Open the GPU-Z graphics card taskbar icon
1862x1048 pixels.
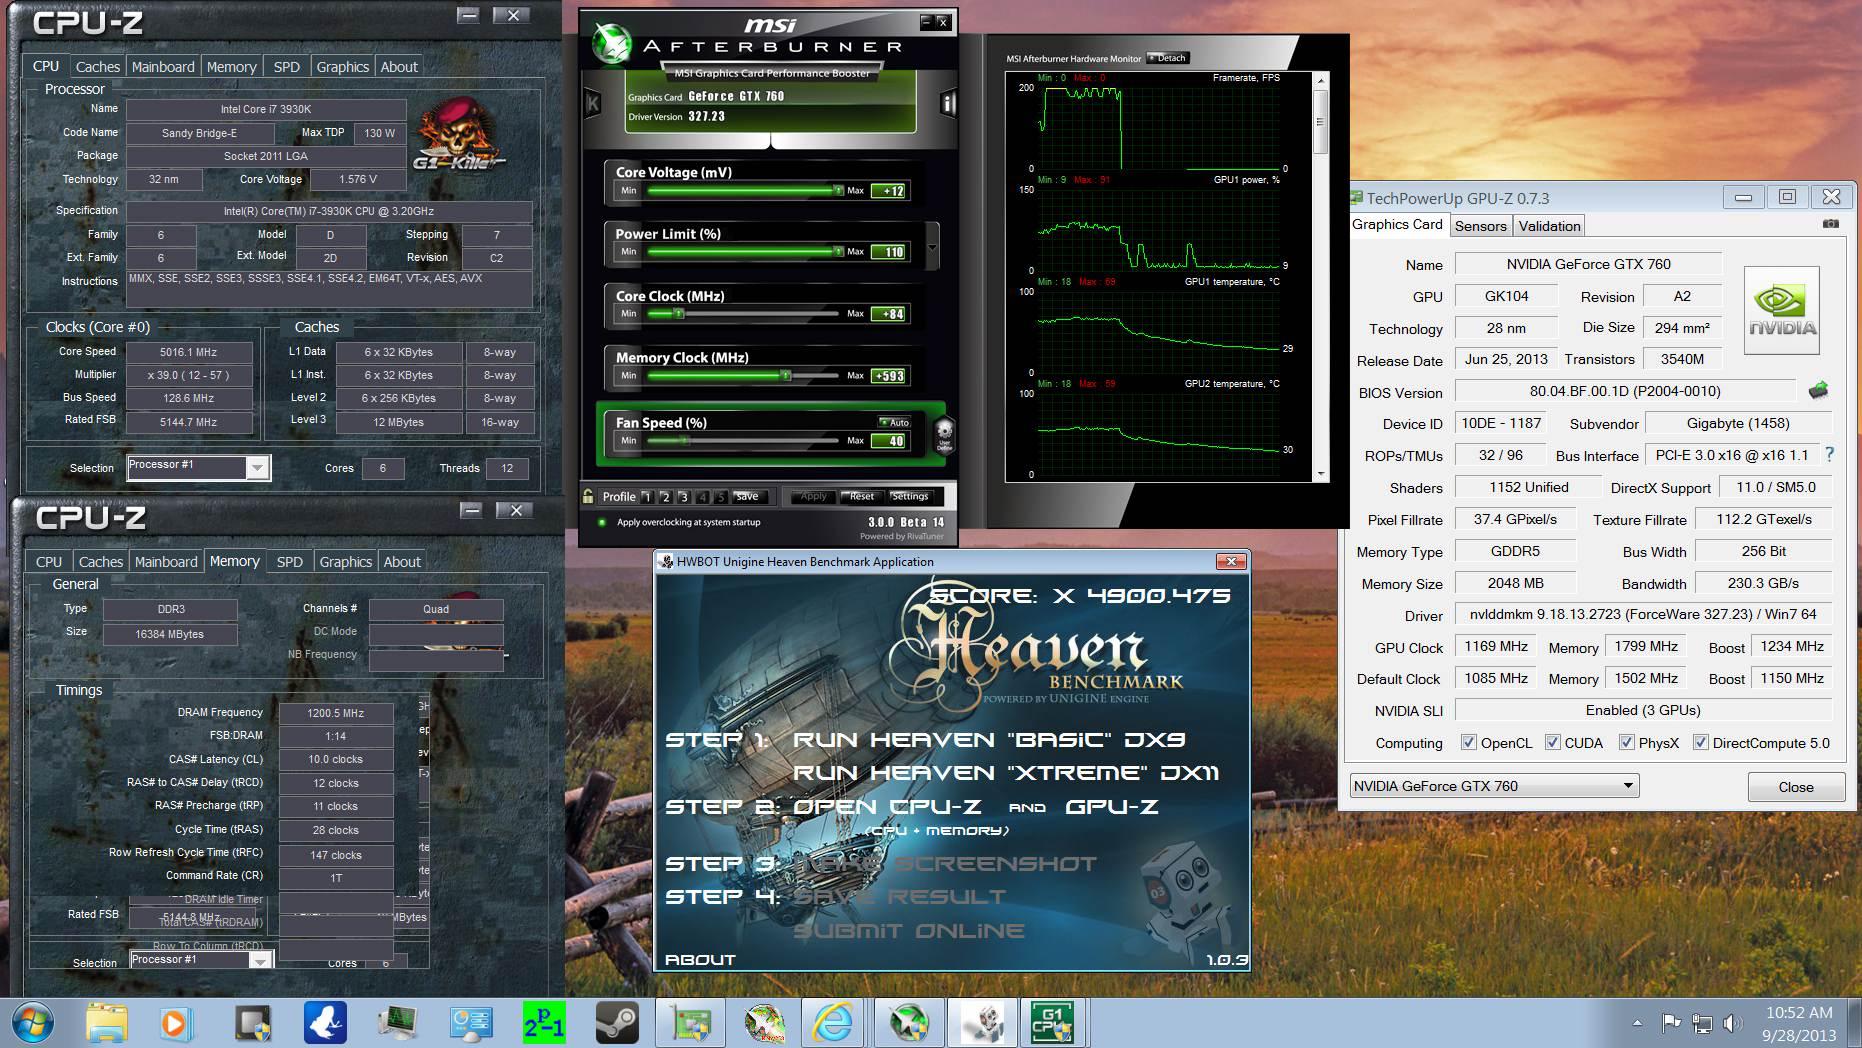pos(692,1023)
